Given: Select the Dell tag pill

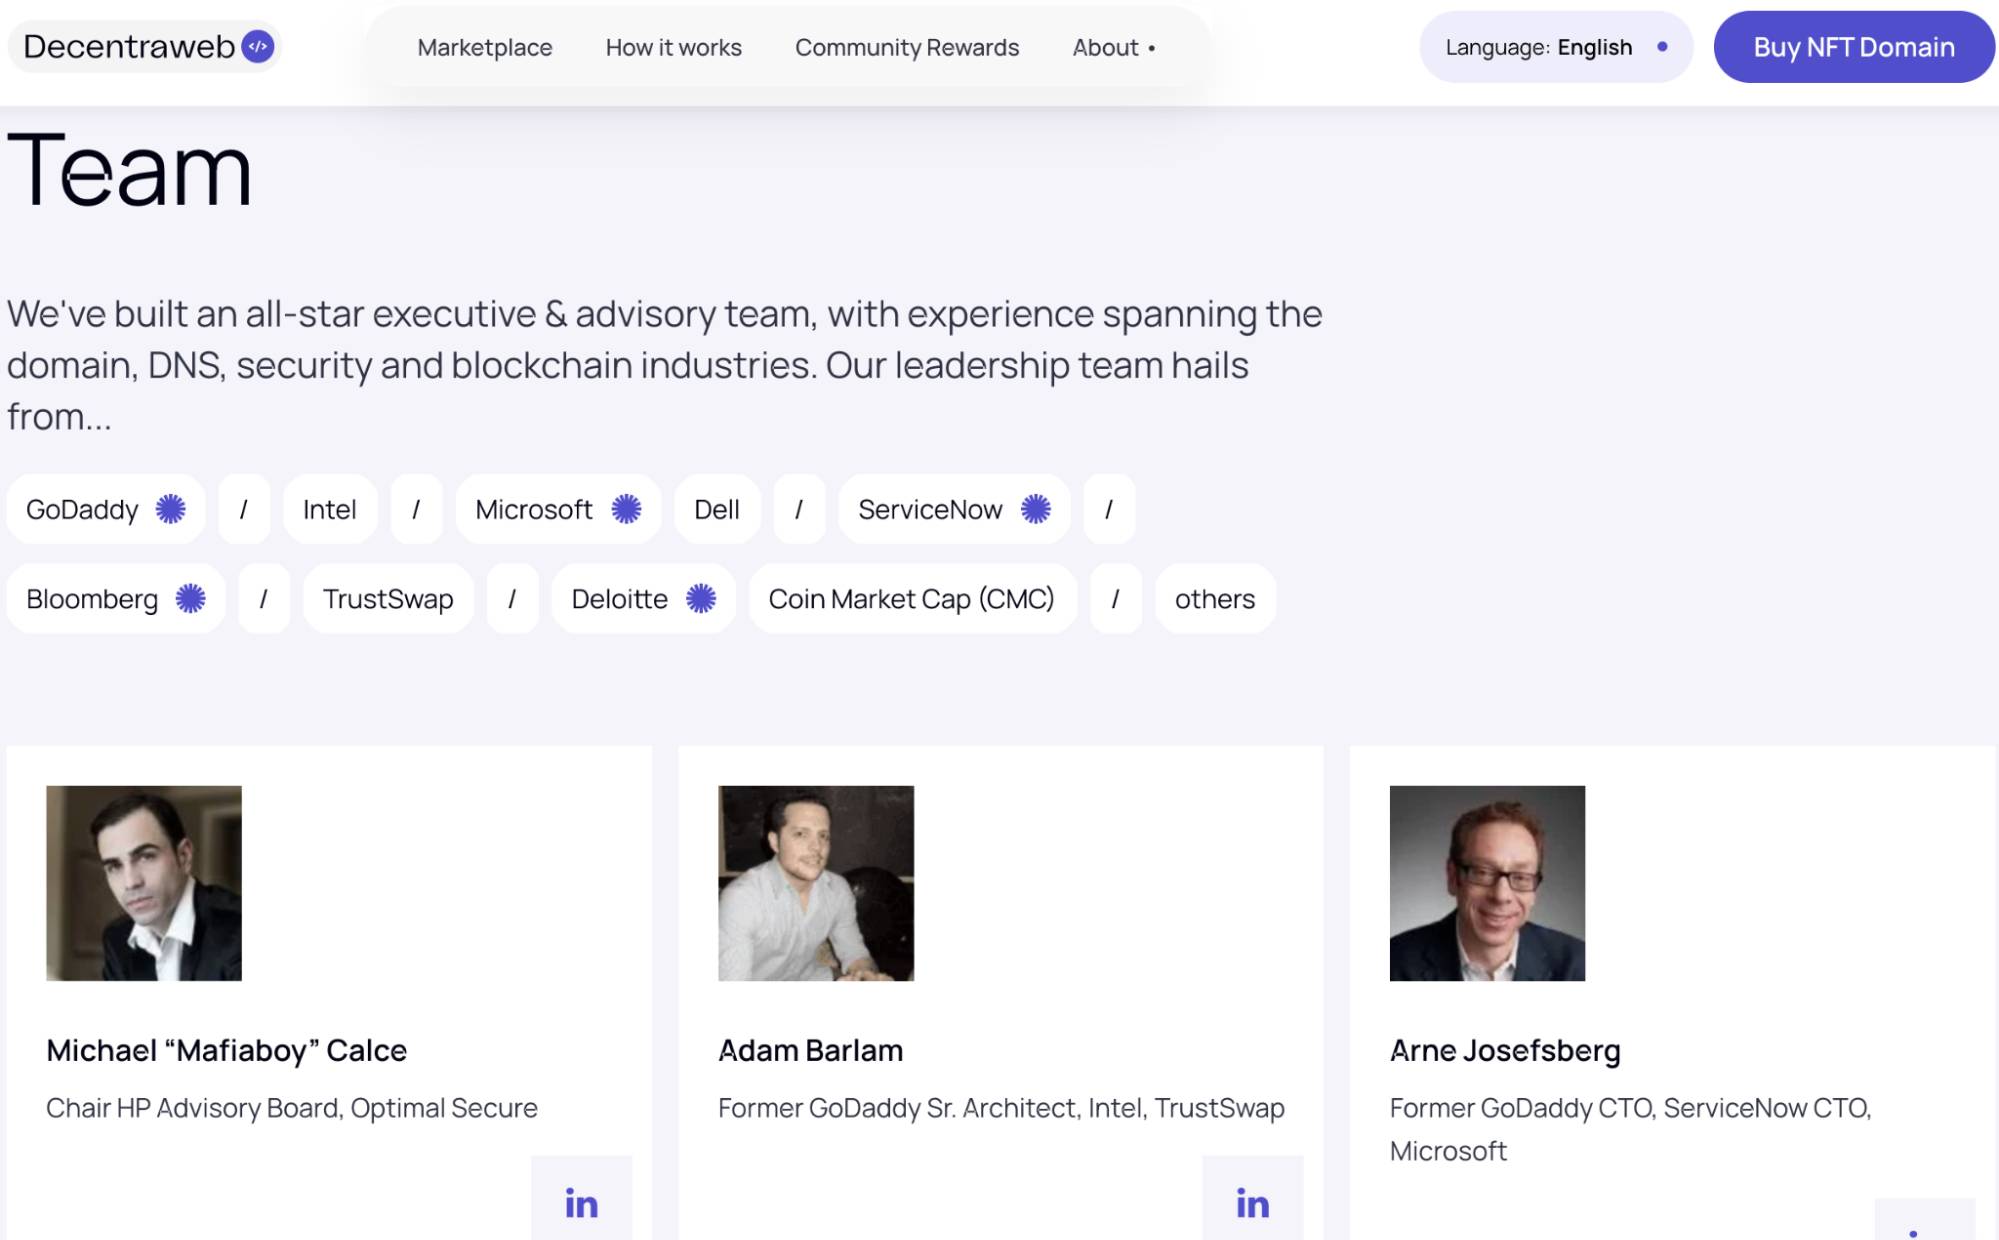Looking at the screenshot, I should coord(717,509).
